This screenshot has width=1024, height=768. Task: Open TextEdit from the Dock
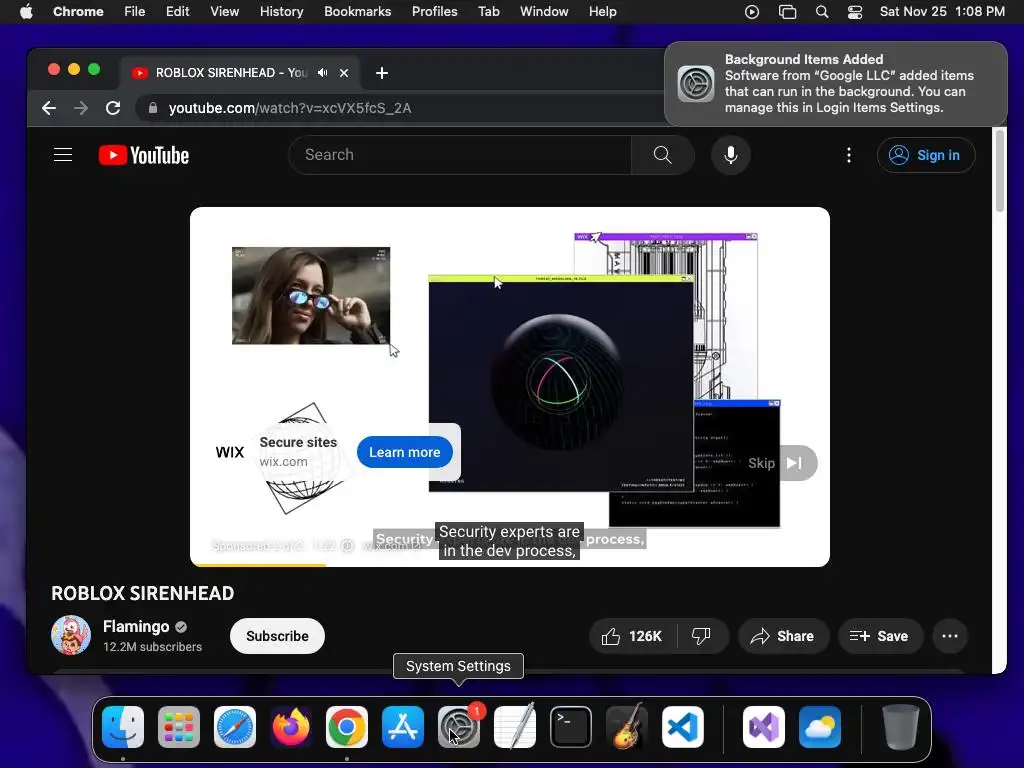click(515, 727)
